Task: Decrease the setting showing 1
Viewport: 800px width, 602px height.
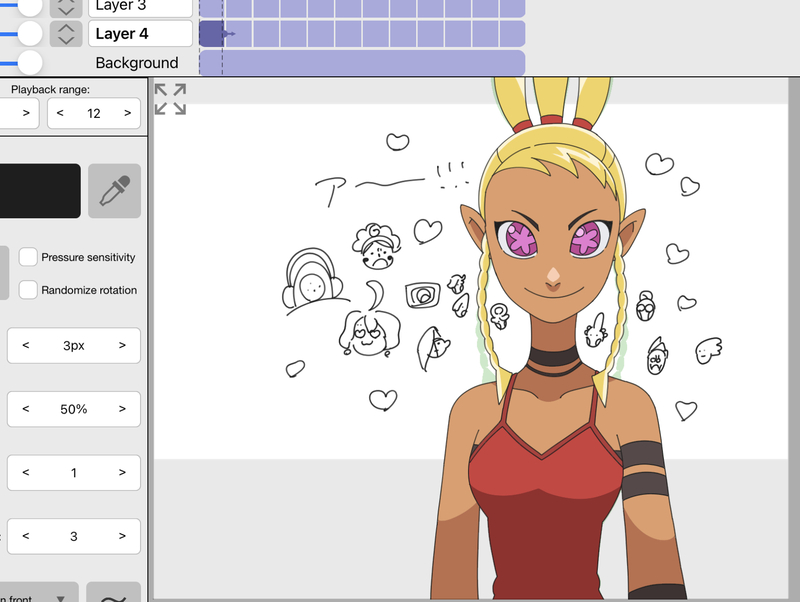Action: (x=26, y=472)
